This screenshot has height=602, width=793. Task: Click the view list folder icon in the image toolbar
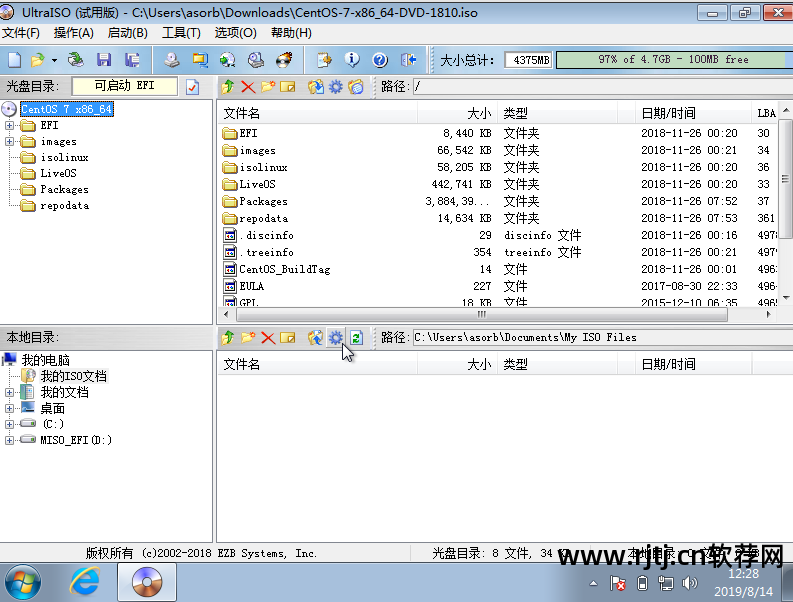(x=356, y=87)
